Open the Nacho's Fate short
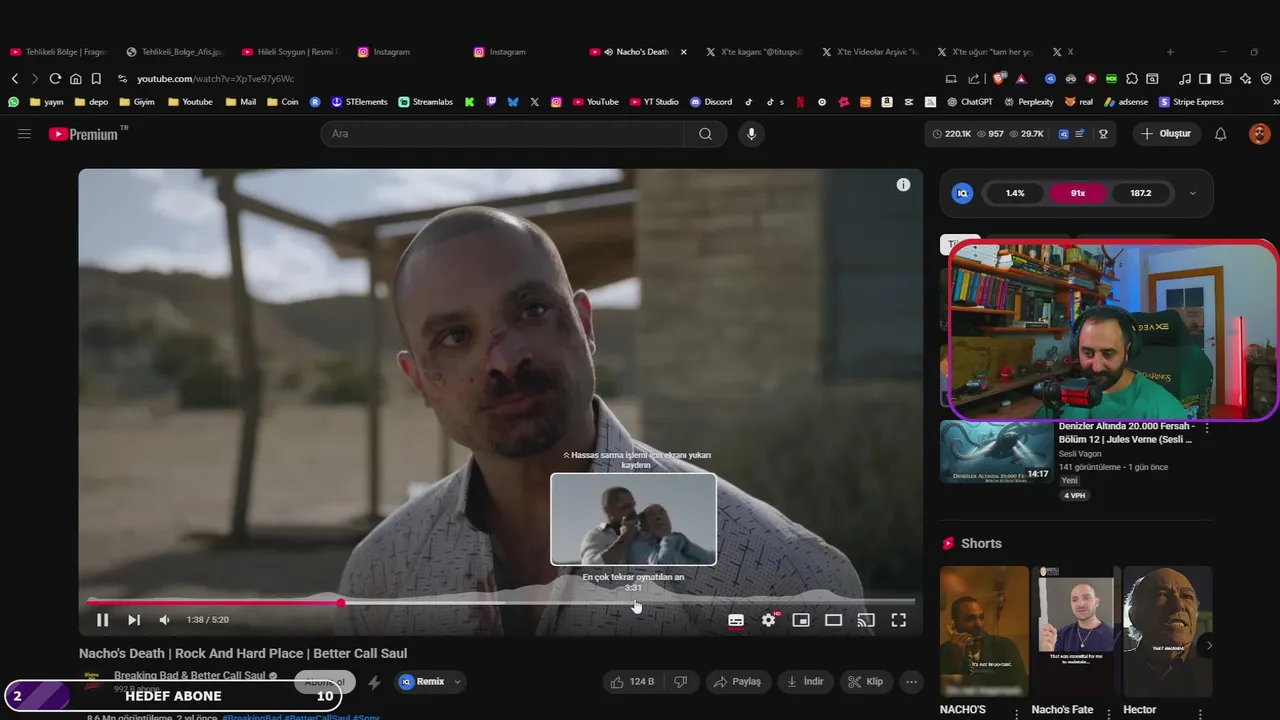This screenshot has width=1280, height=720. pyautogui.click(x=1076, y=631)
